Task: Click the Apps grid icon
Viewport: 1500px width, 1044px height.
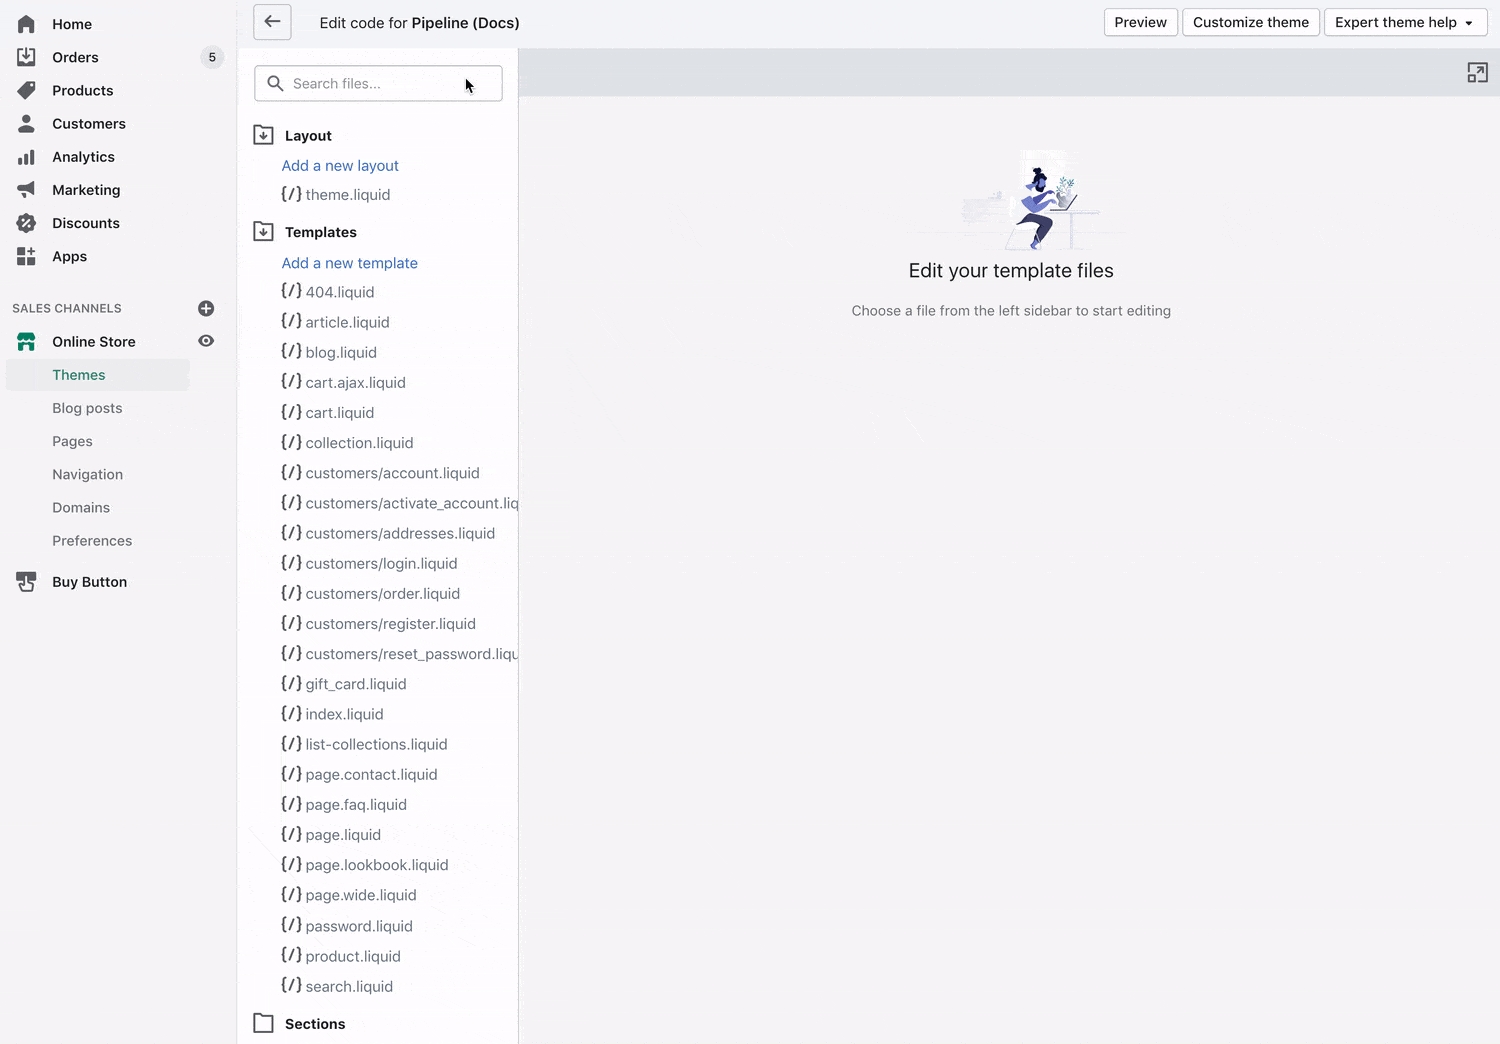Action: click(x=26, y=256)
